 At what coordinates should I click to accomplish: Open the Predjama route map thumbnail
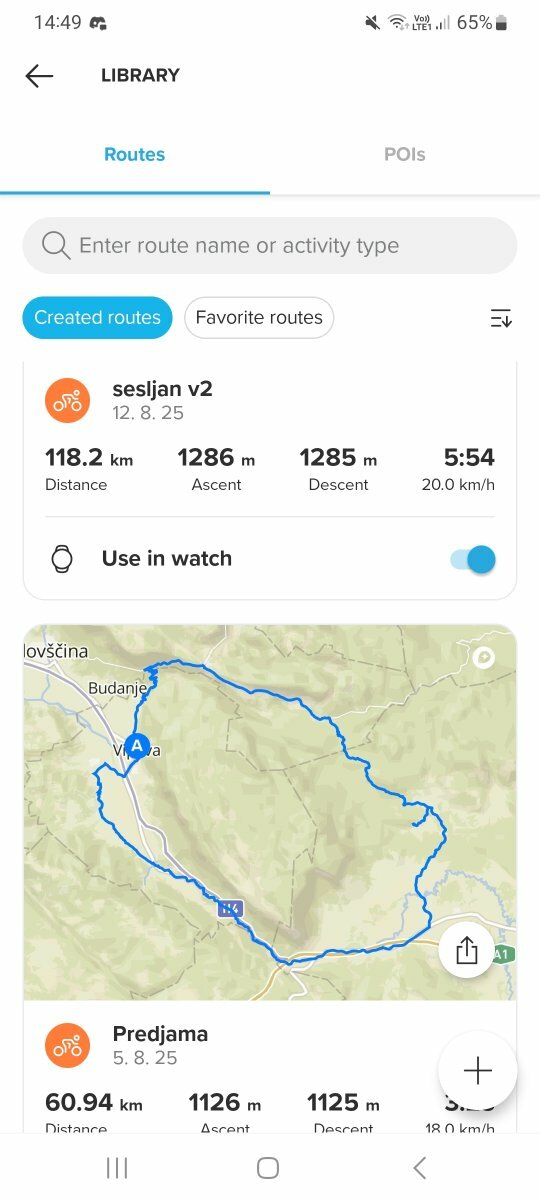click(x=270, y=812)
